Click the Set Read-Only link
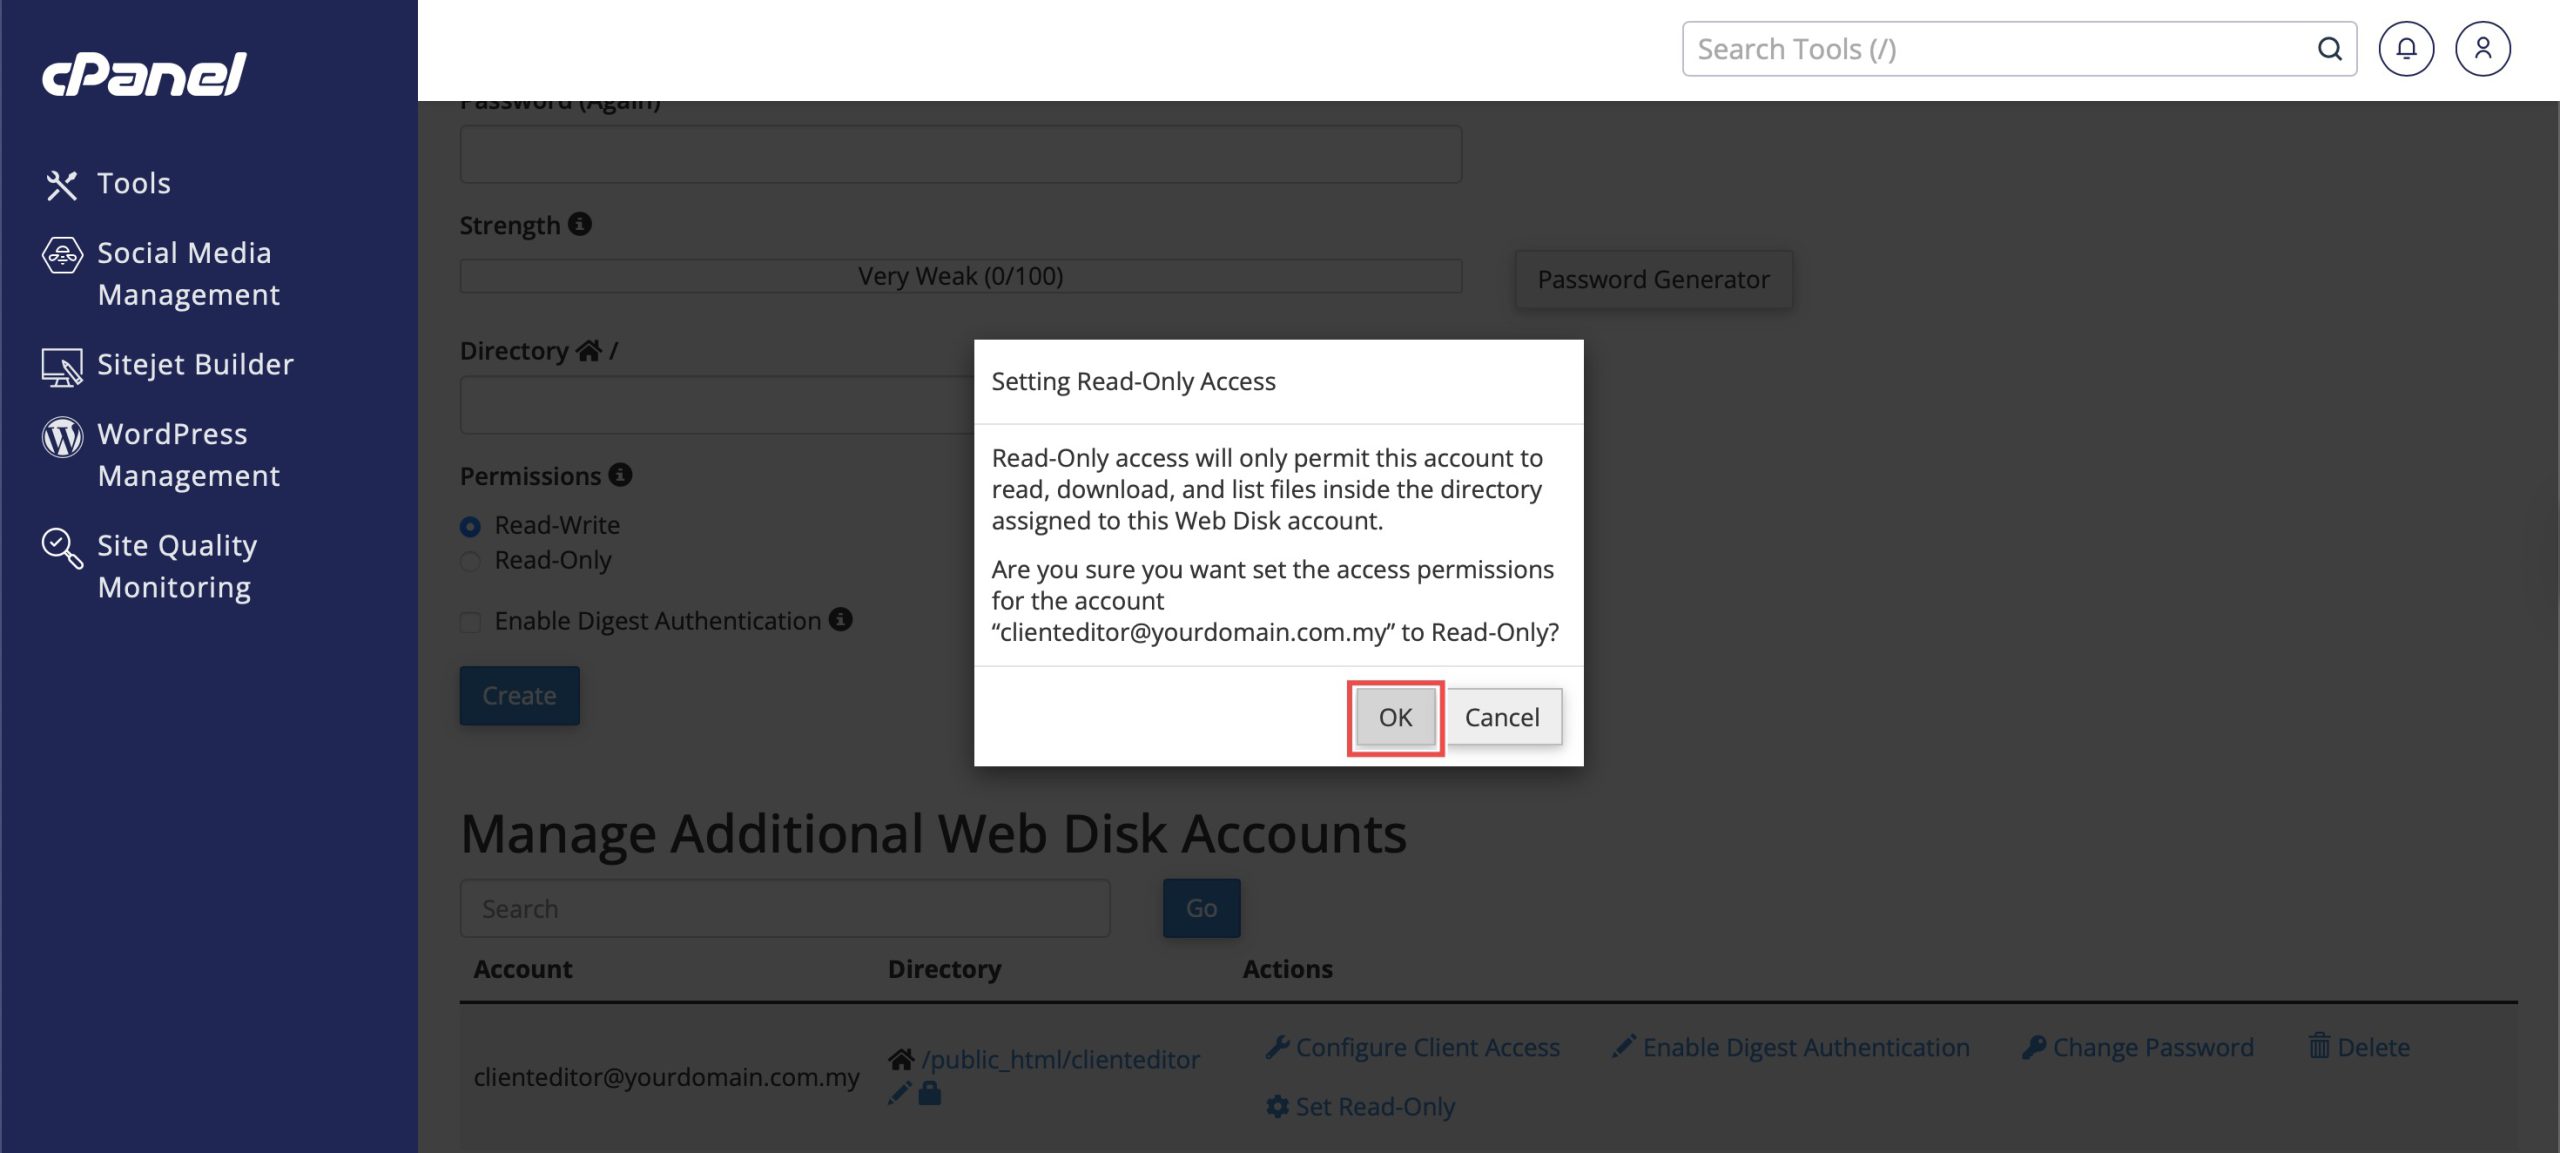 (1374, 1107)
